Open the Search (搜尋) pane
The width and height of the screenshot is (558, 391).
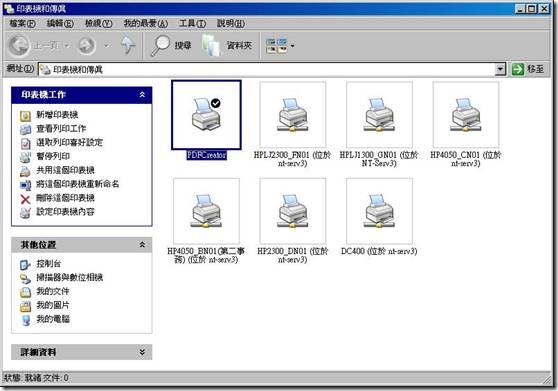pos(171,46)
